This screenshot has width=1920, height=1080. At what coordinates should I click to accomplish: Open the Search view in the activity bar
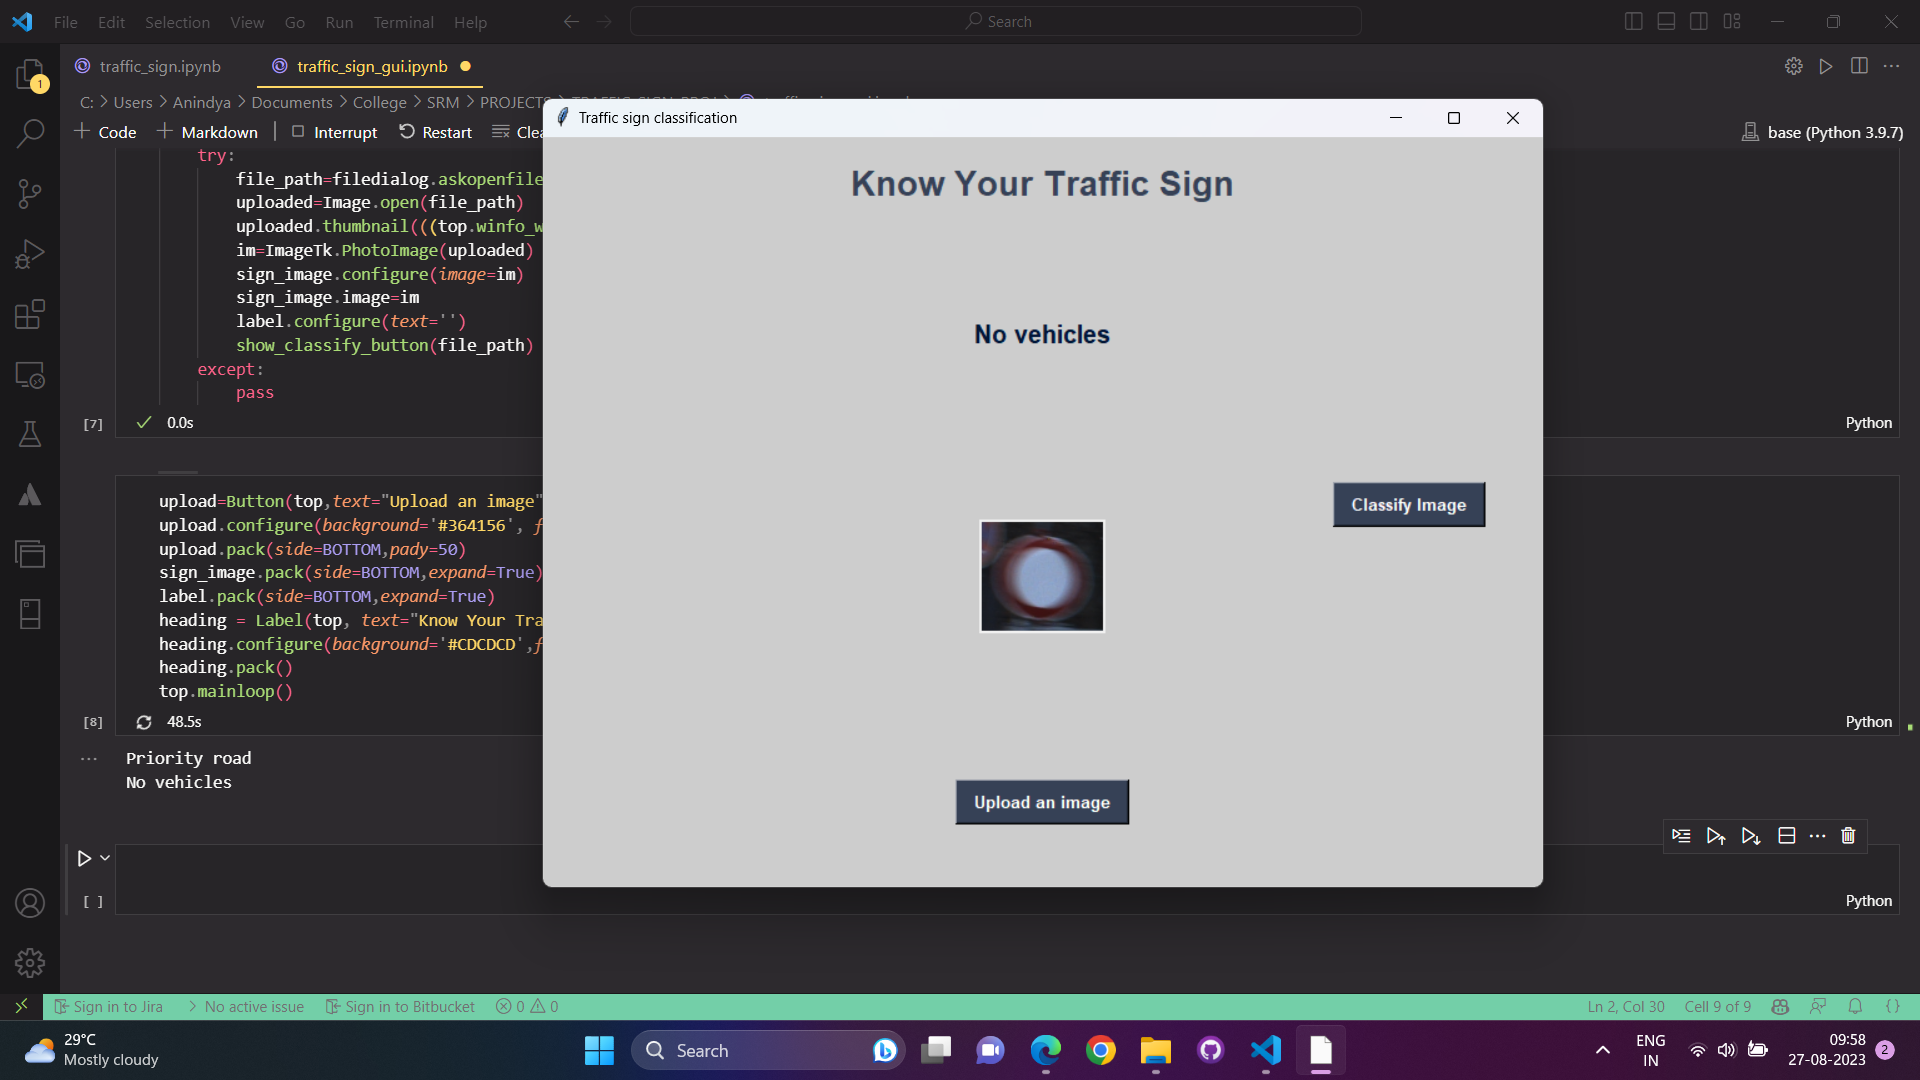pyautogui.click(x=30, y=131)
